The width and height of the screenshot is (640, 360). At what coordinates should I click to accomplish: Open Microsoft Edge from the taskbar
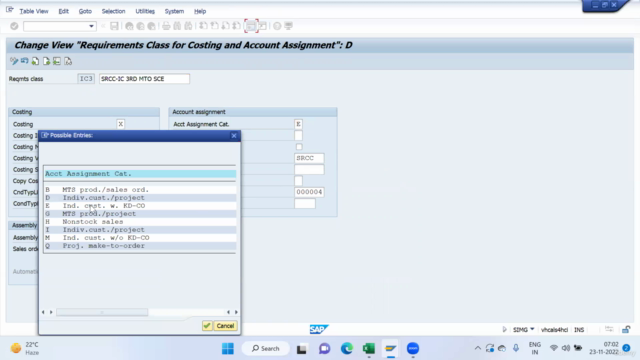(347, 349)
